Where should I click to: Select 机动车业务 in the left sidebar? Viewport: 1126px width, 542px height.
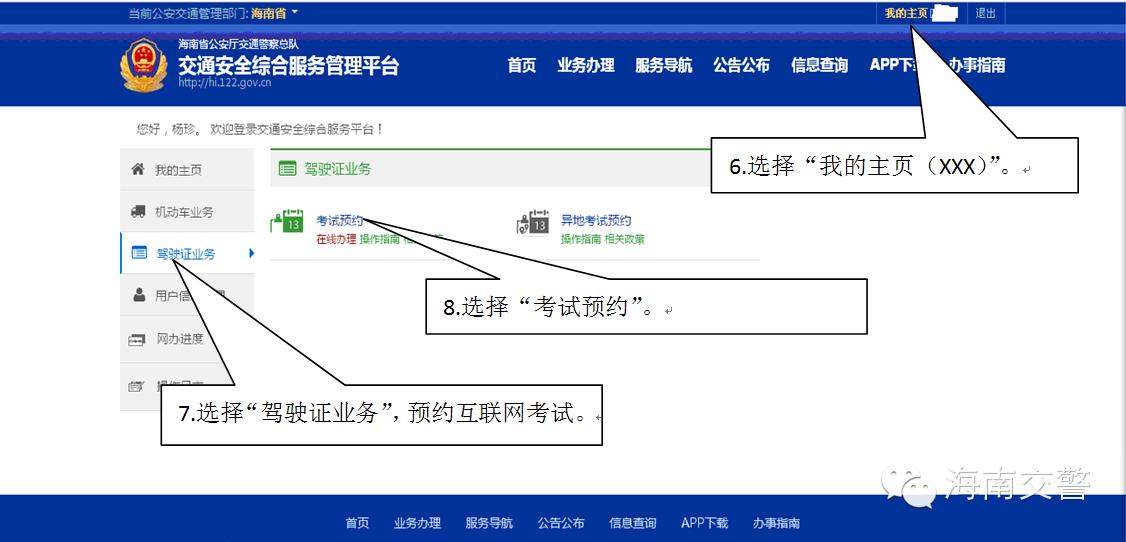pos(187,212)
